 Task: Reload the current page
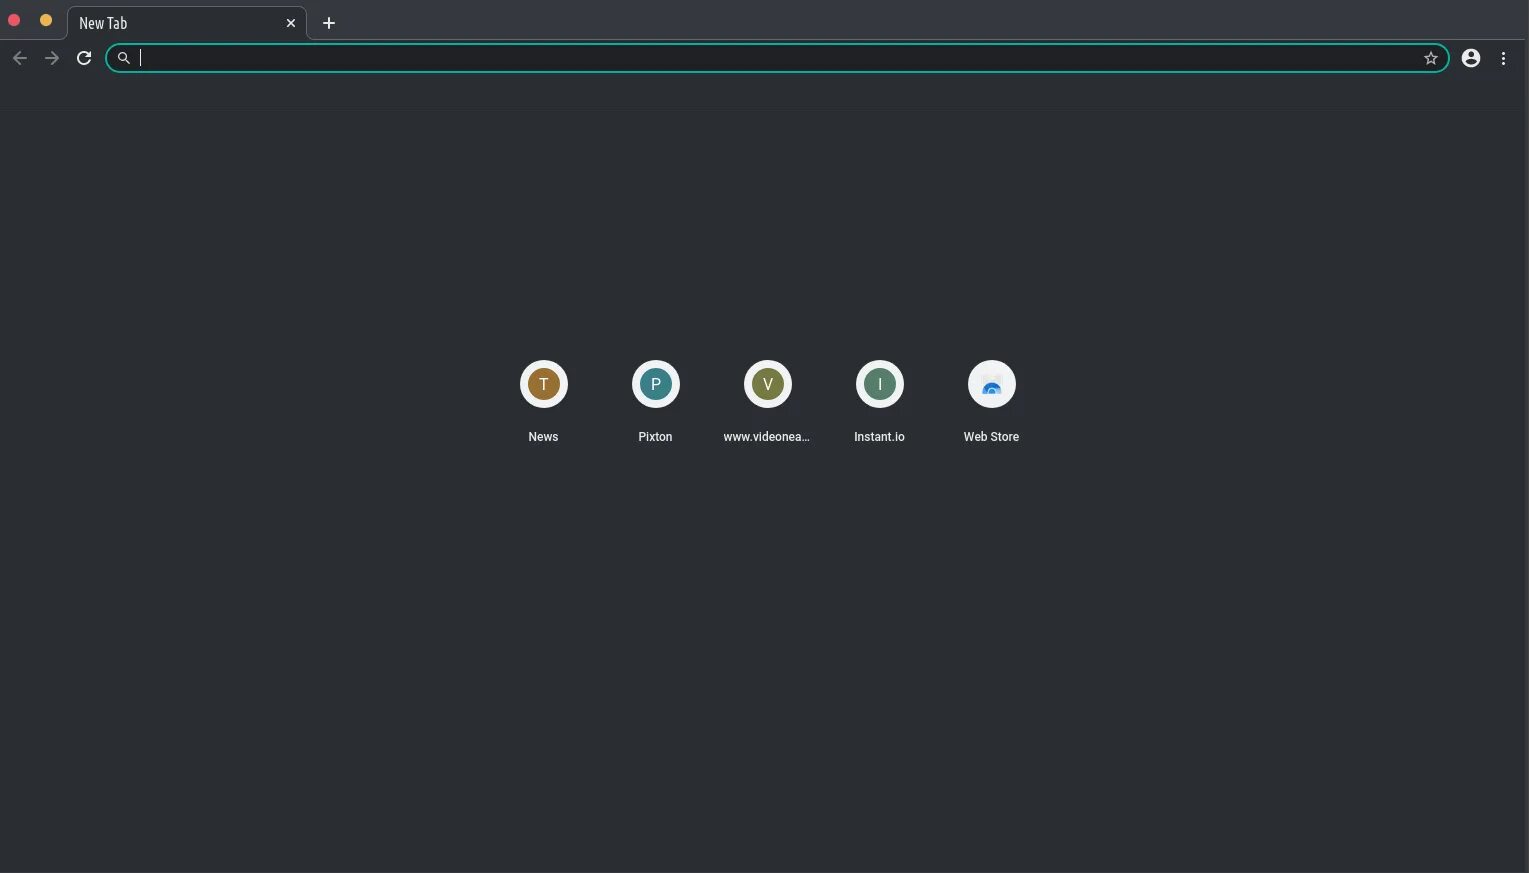pos(84,58)
